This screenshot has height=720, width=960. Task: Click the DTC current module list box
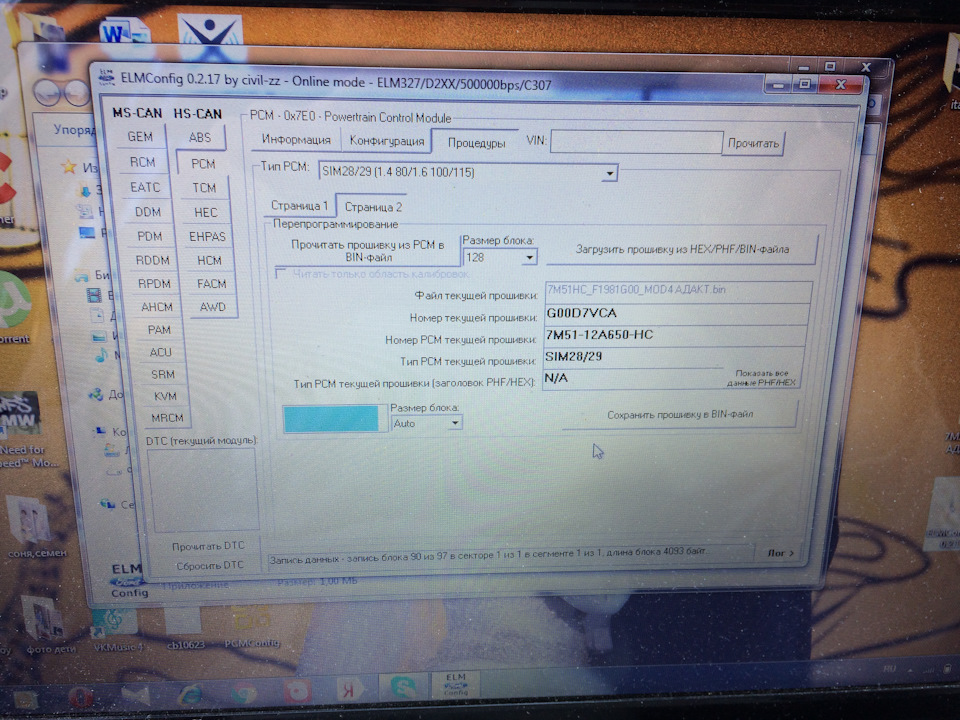pos(202,489)
